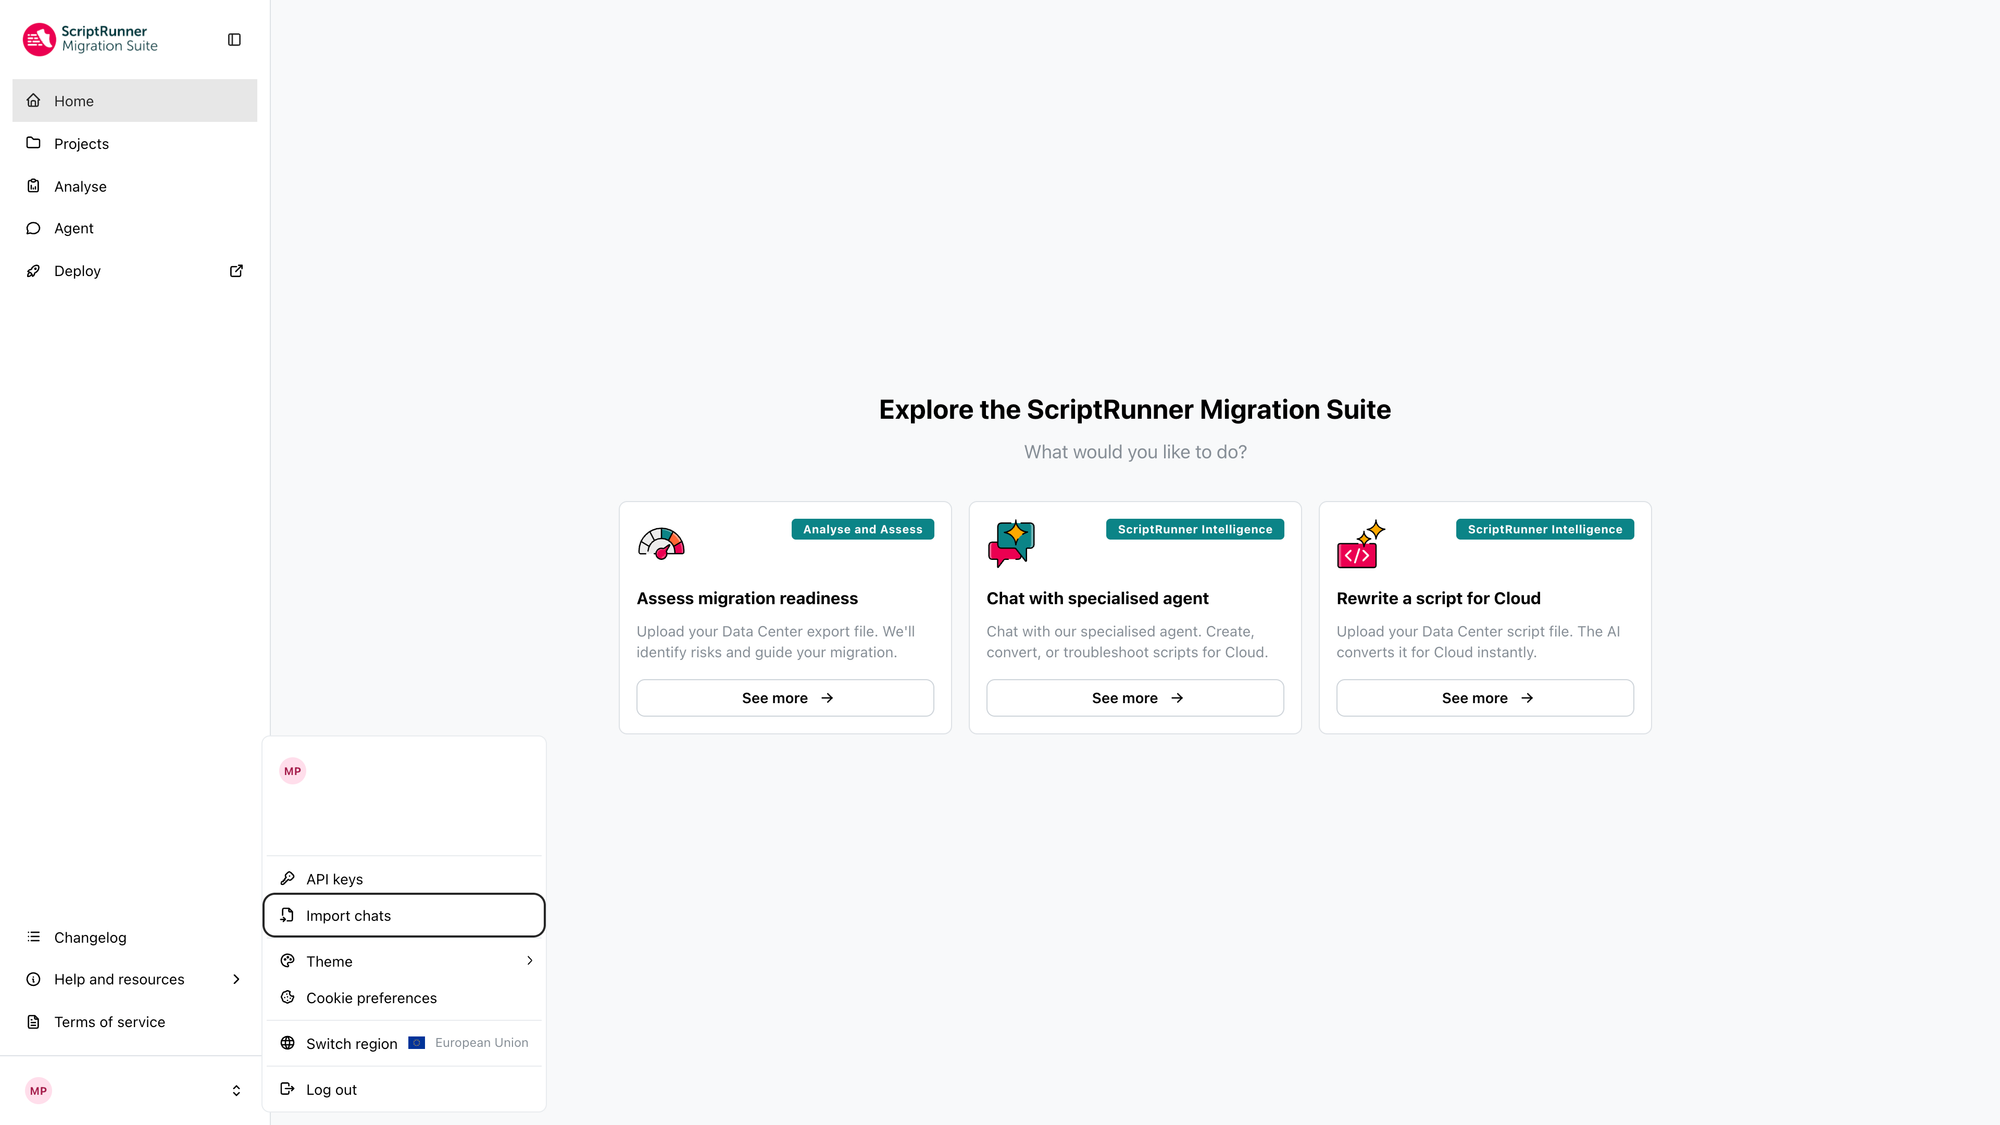Click the Chat with specialised agent heading
This screenshot has height=1125, width=2000.
(x=1097, y=598)
